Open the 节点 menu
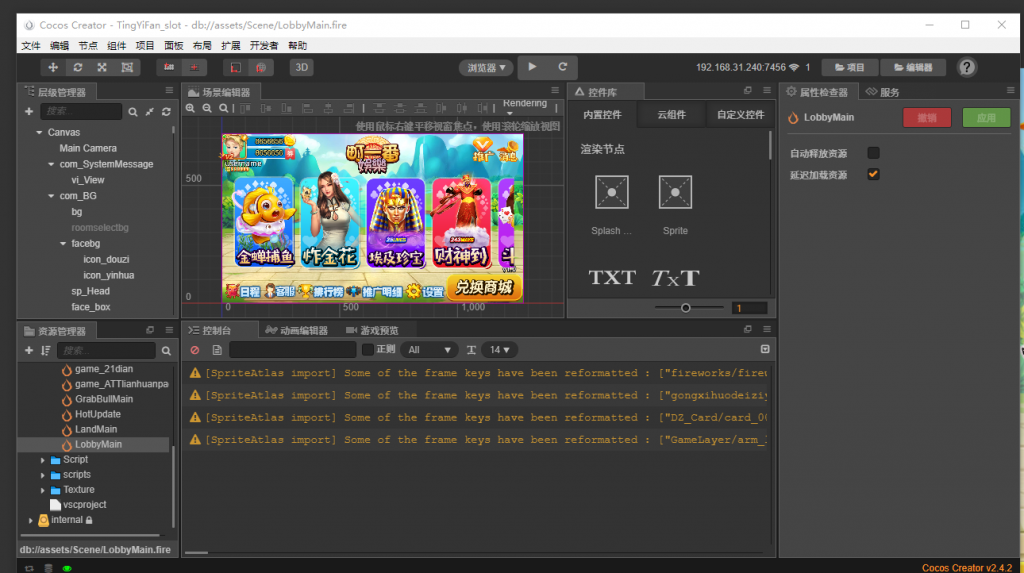Screen dimensions: 1024x573 (x=88, y=46)
